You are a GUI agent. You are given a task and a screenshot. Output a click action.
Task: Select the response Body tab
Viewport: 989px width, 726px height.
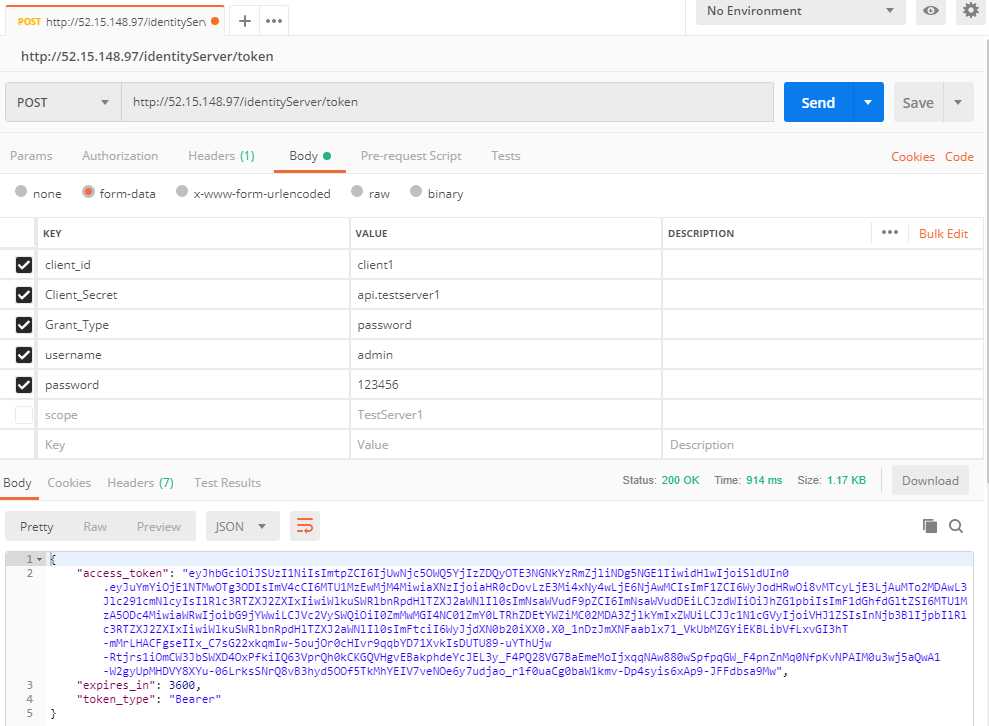[17, 483]
